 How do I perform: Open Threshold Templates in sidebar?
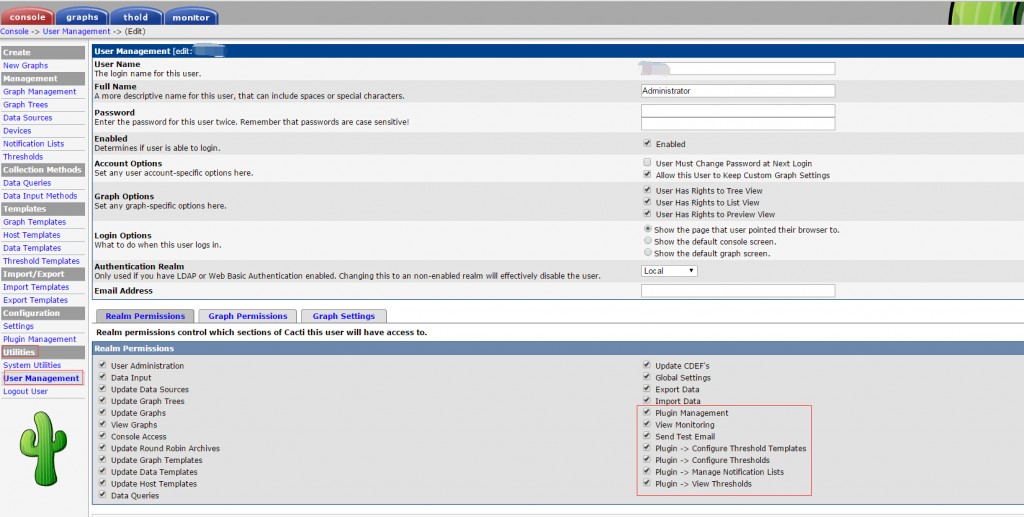pyautogui.click(x=41, y=261)
